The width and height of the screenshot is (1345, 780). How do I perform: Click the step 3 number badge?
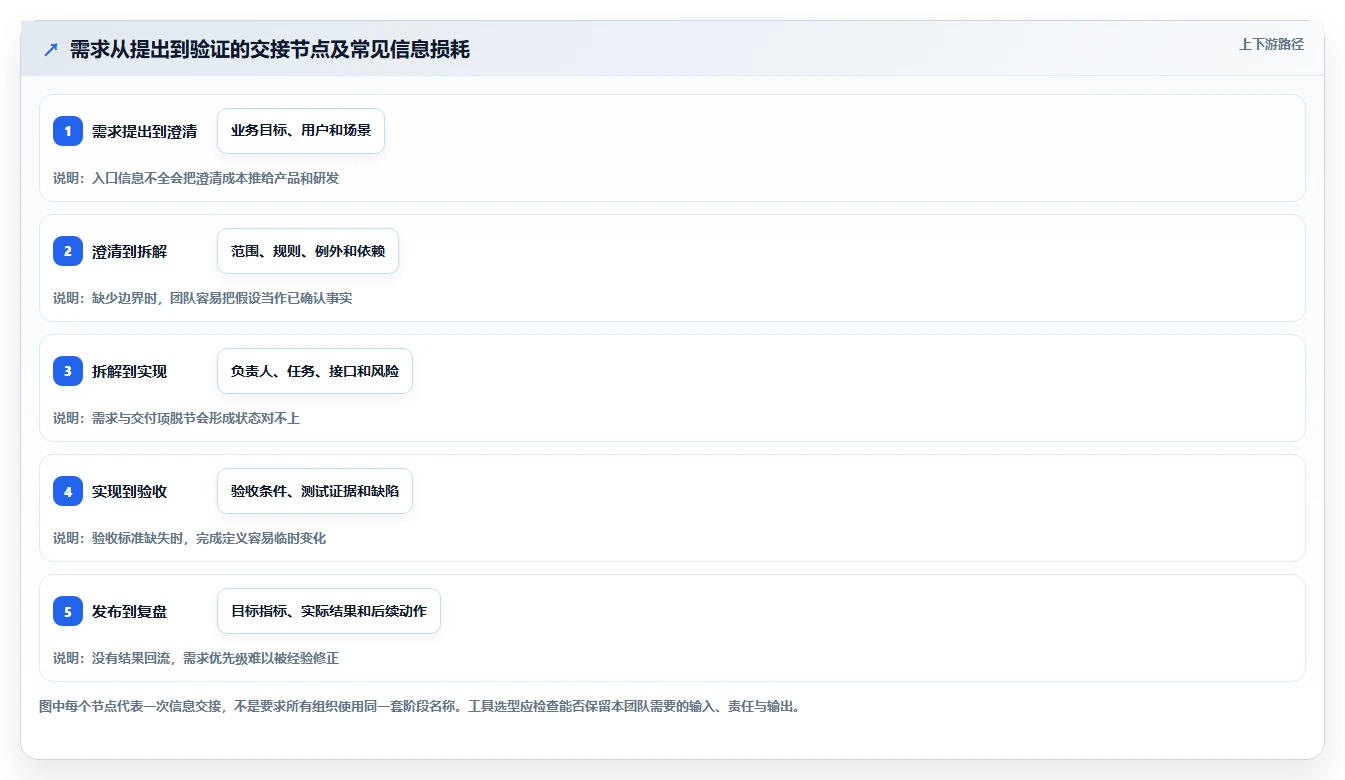[68, 371]
